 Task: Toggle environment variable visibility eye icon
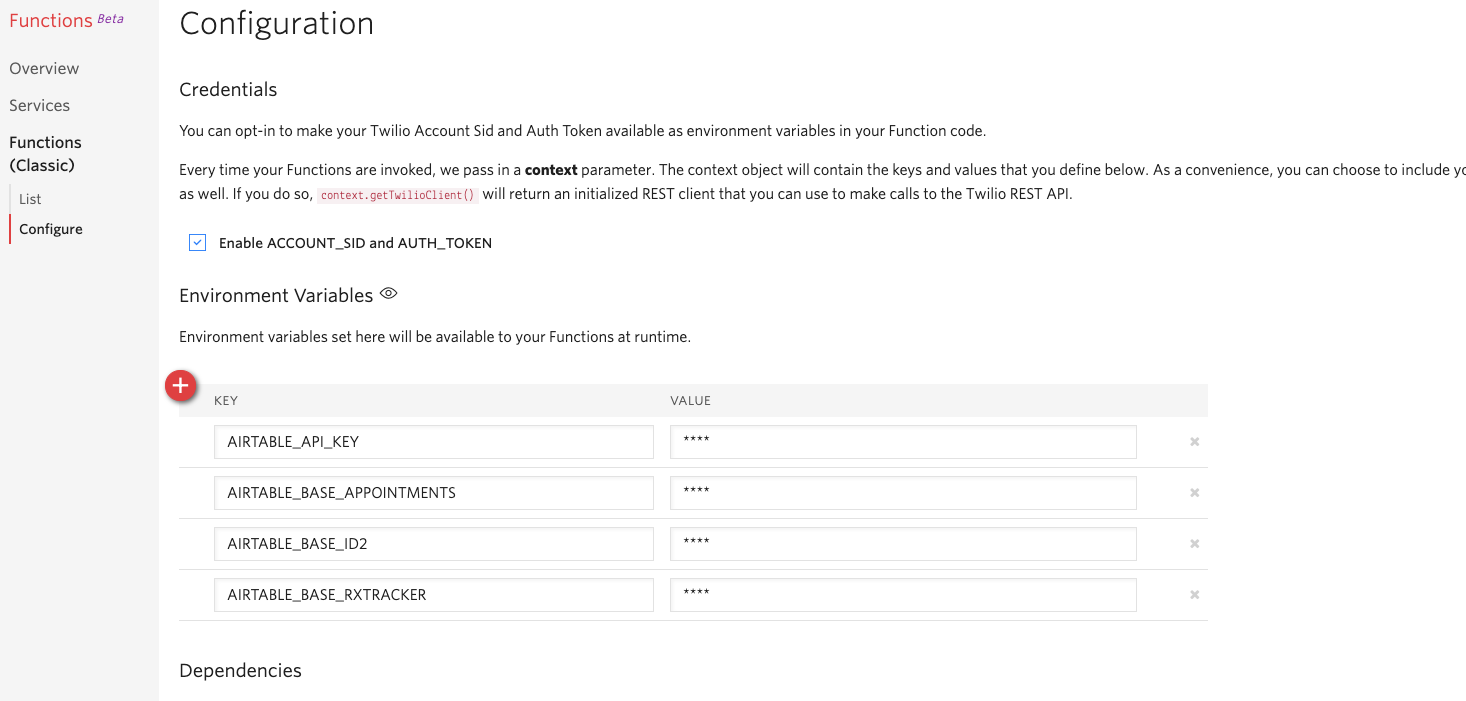point(389,294)
